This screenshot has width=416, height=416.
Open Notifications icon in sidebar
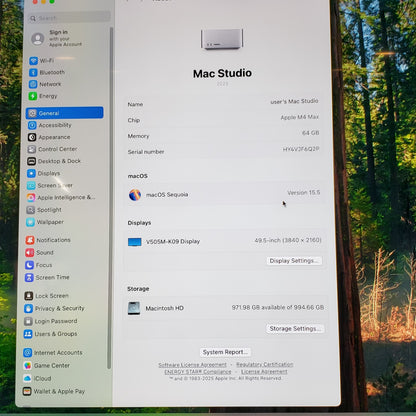click(30, 240)
